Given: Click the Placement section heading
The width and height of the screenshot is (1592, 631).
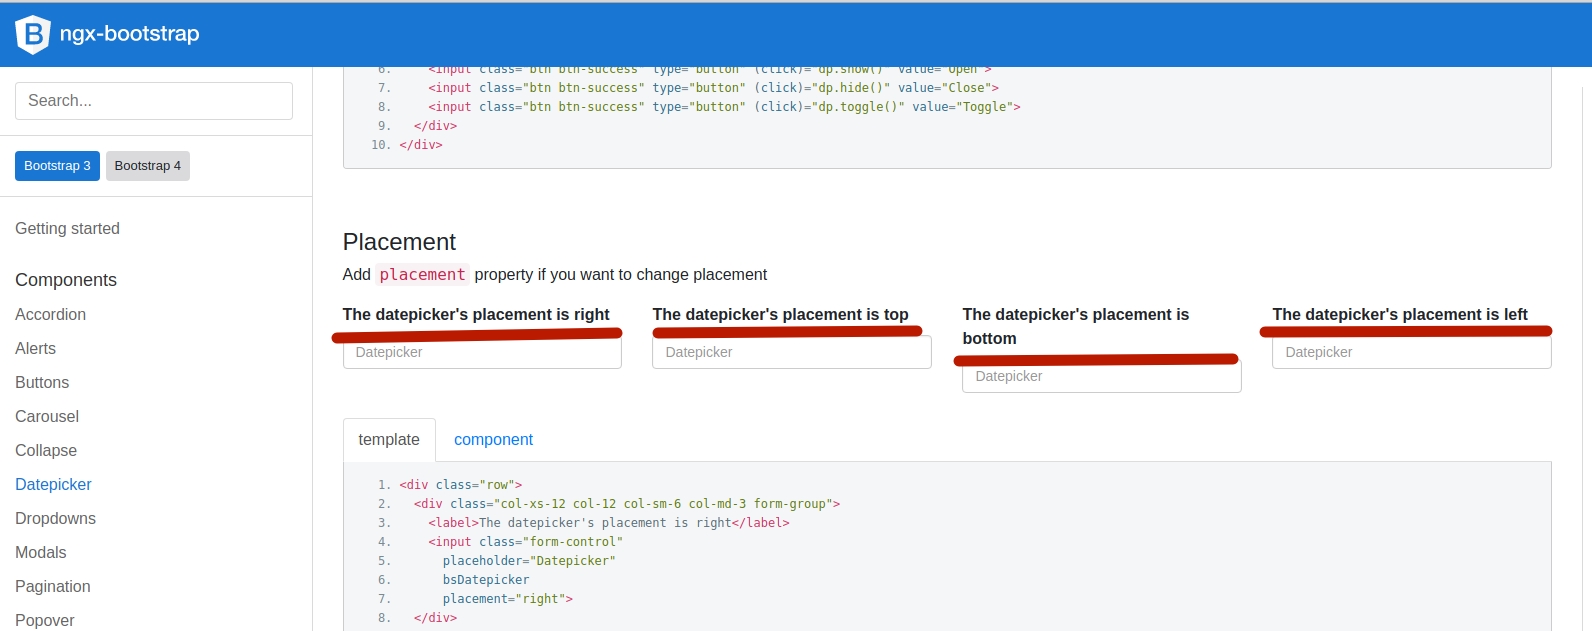Looking at the screenshot, I should 399,242.
